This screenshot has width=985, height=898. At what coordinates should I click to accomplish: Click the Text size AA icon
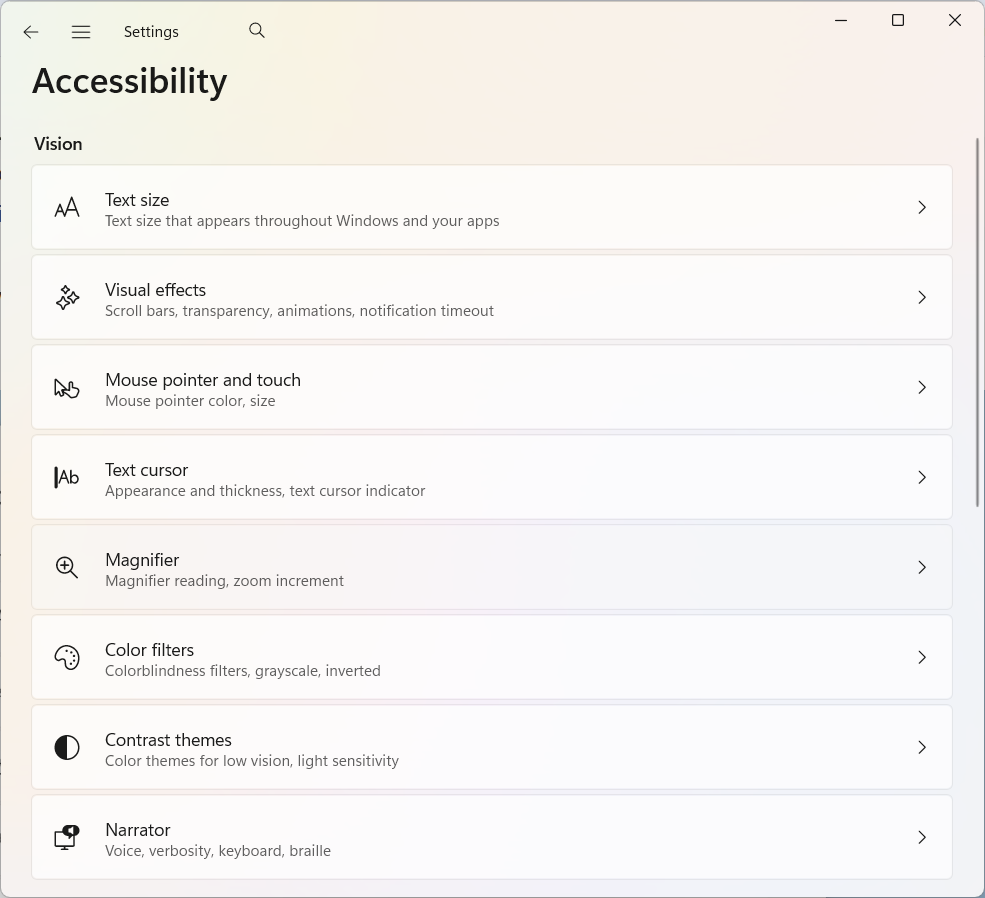[x=67, y=208]
